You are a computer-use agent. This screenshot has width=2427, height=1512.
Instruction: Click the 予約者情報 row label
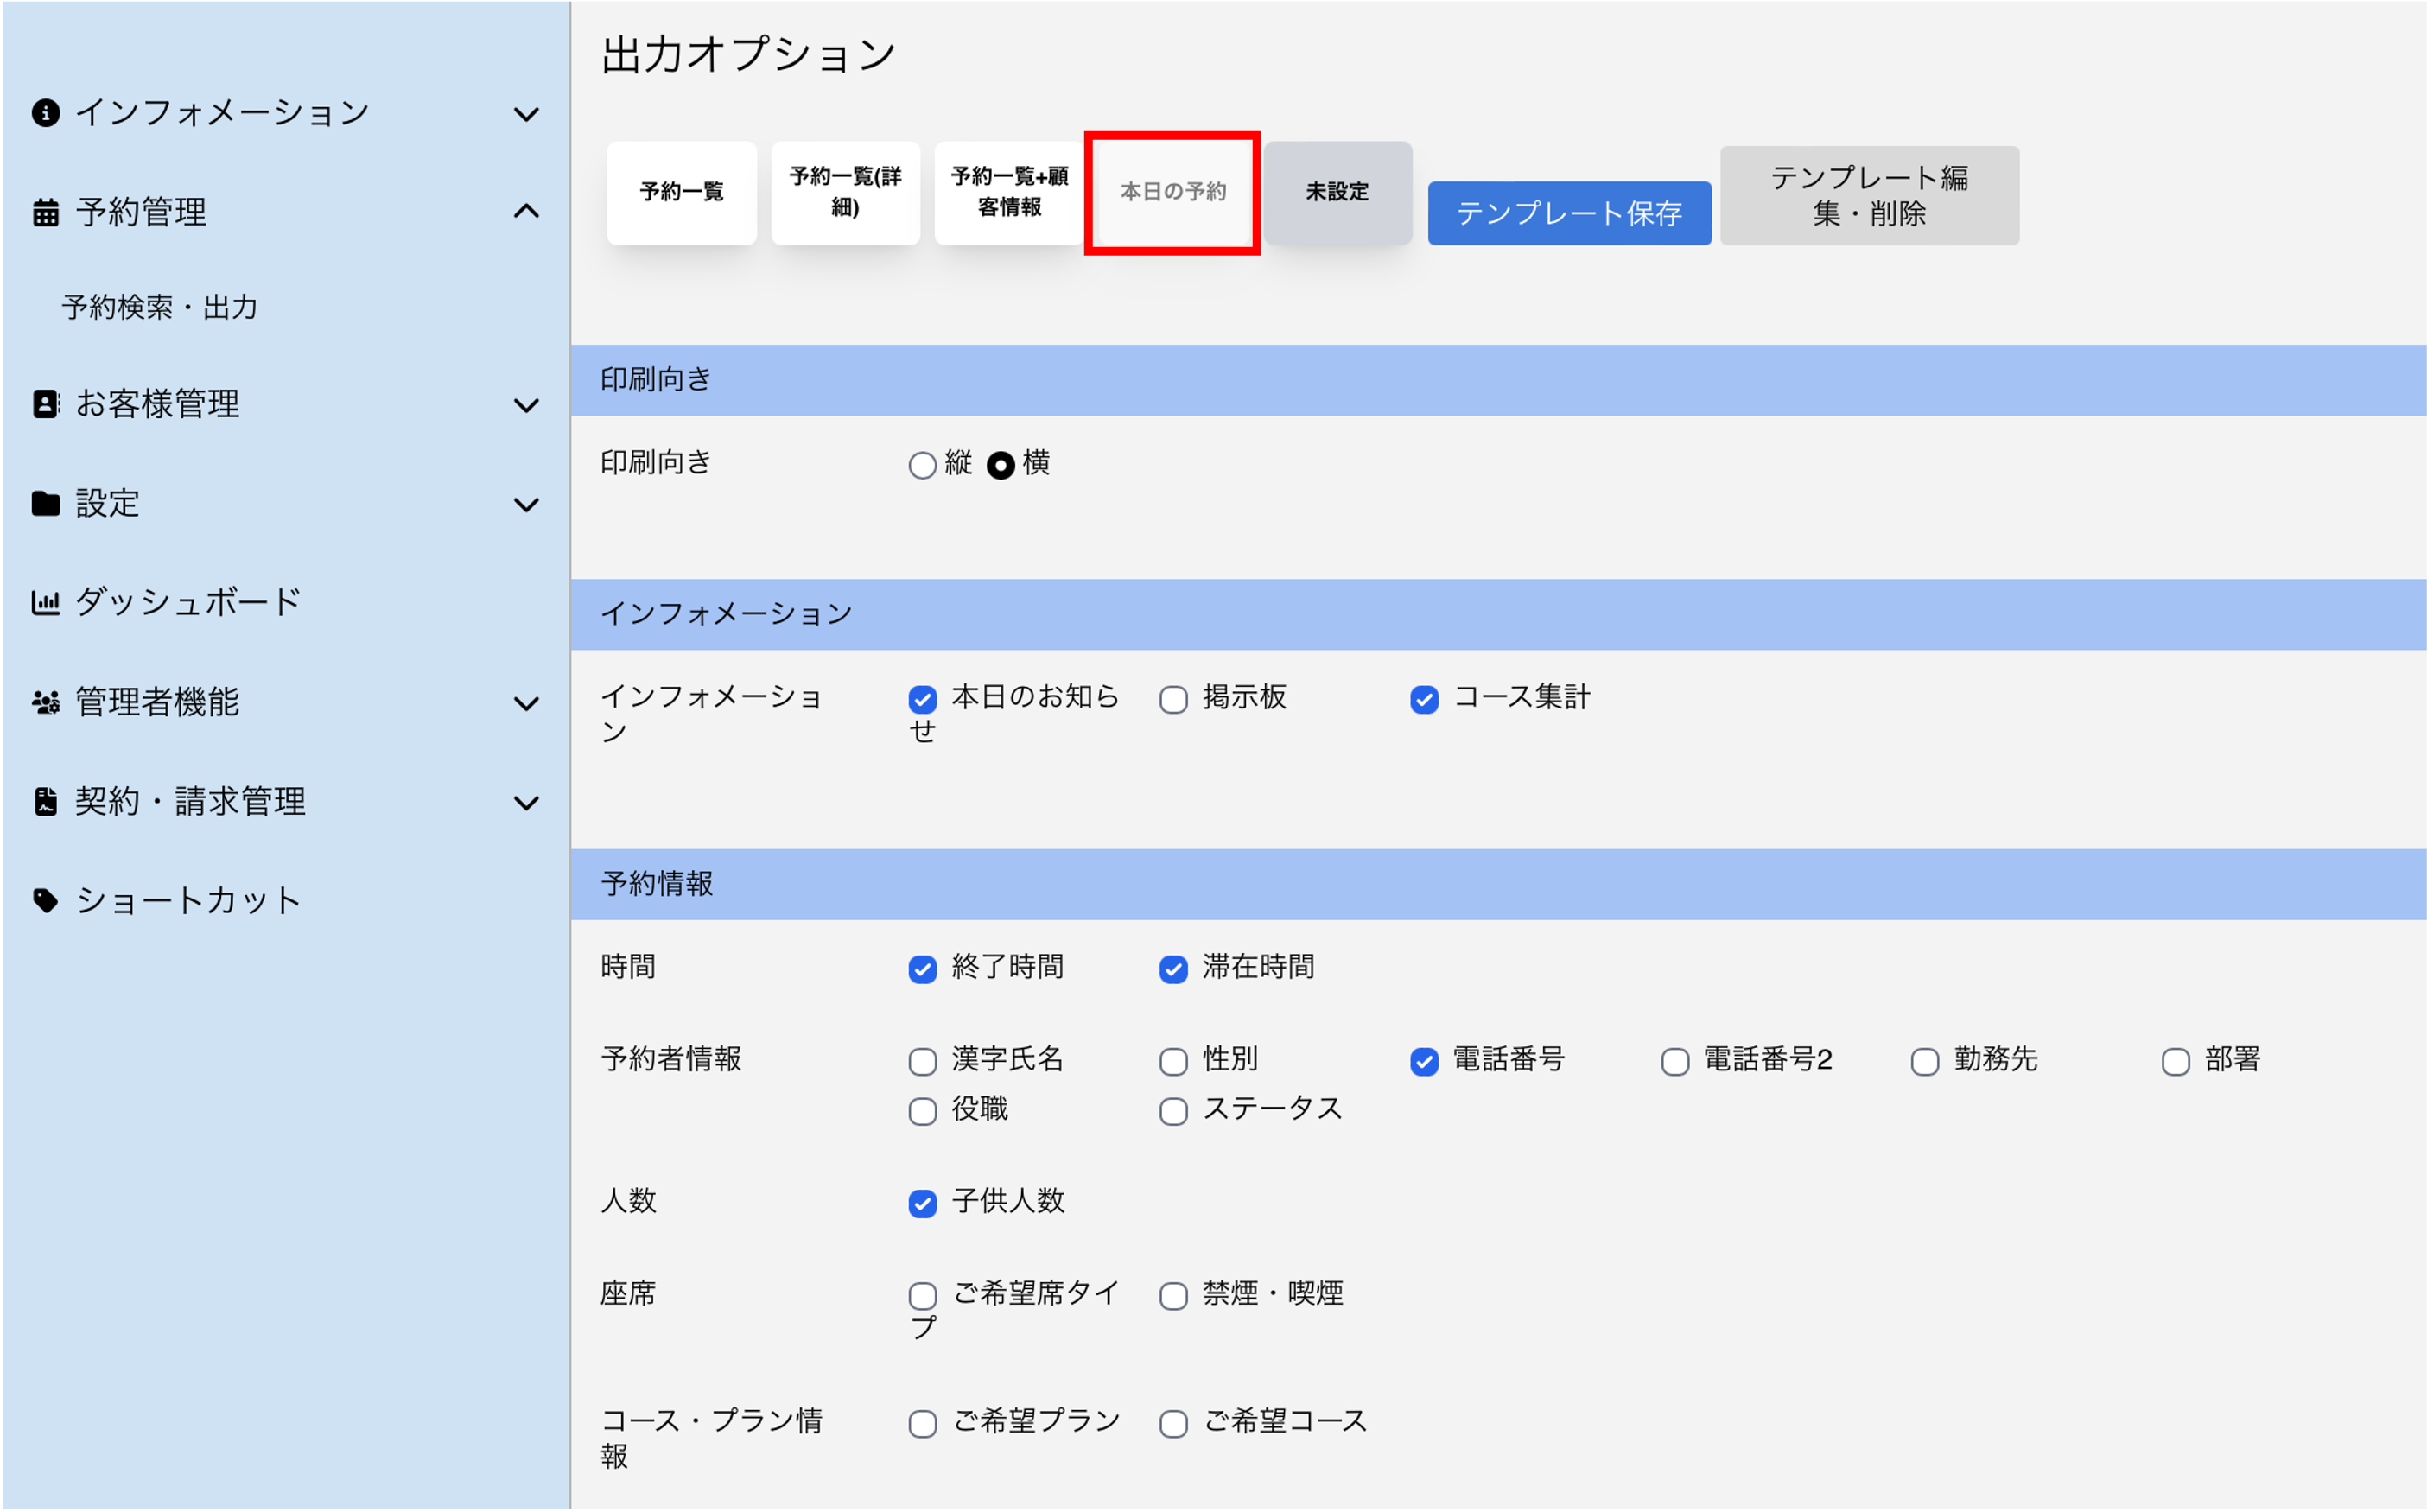tap(671, 1059)
